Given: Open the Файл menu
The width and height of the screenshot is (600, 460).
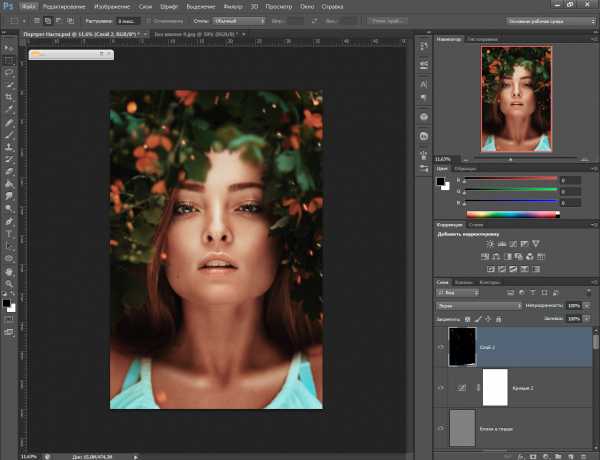Looking at the screenshot, I should point(30,5).
